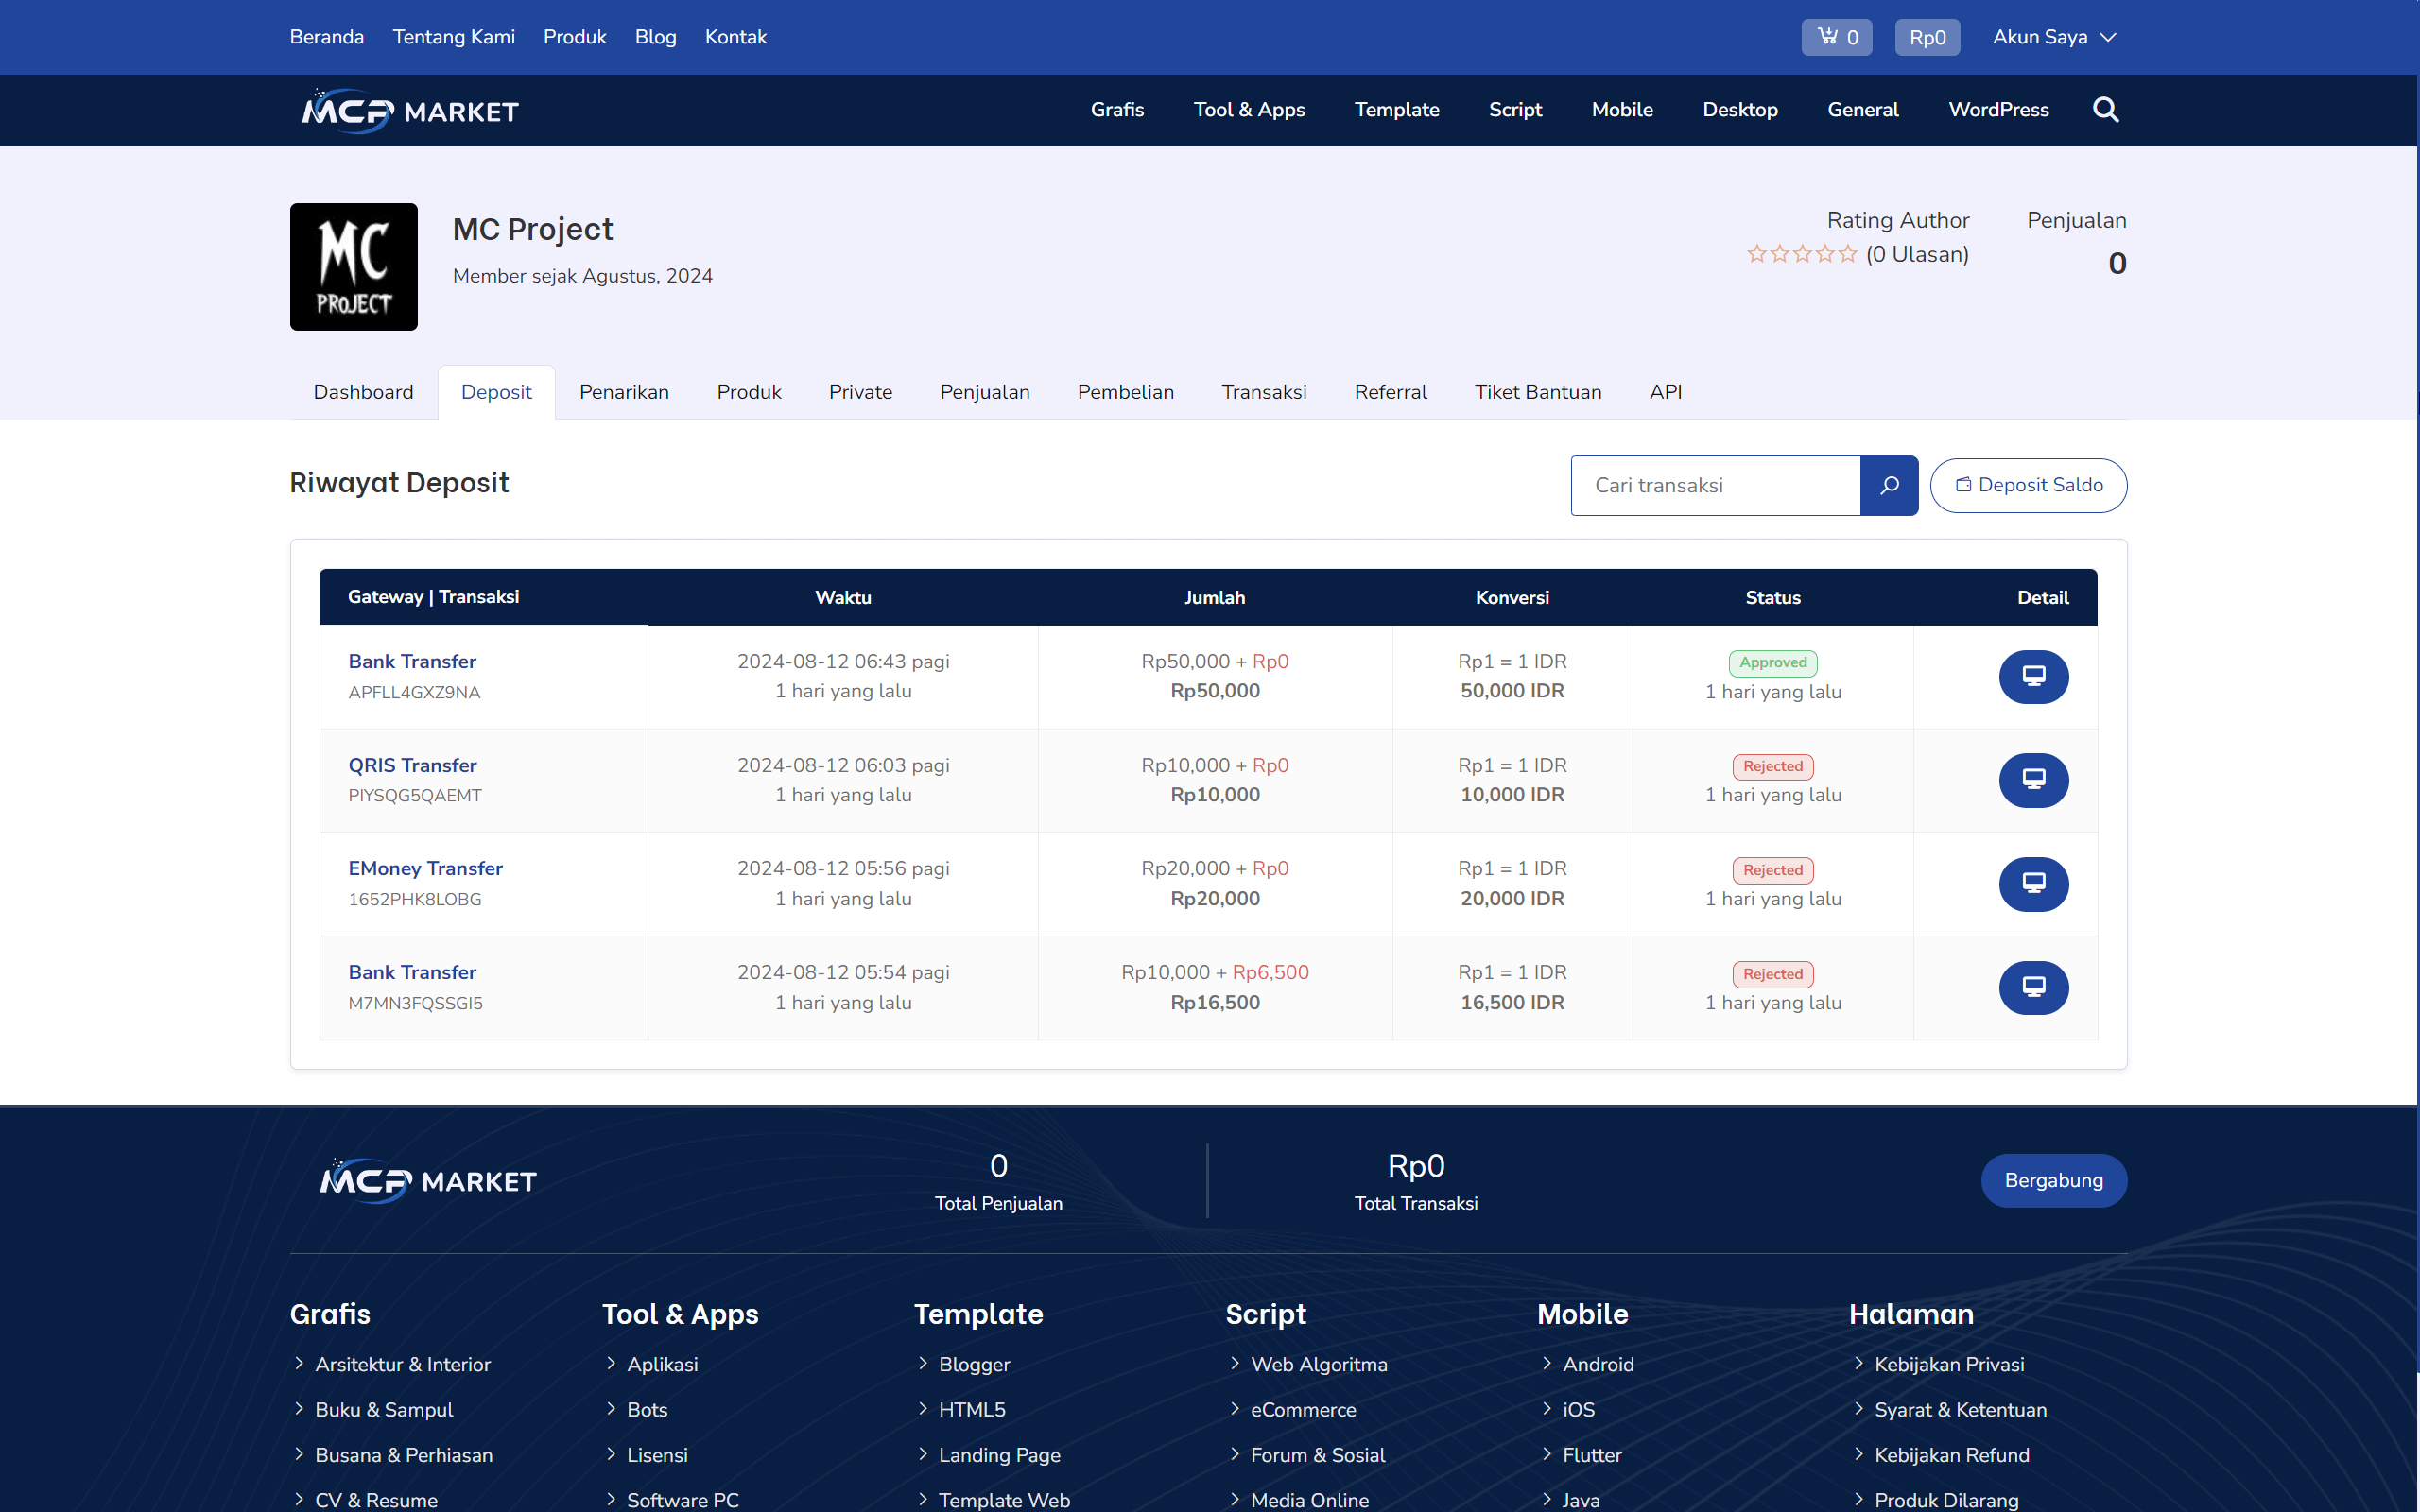Switch to the Penarikan tab
The height and width of the screenshot is (1512, 2420).
(624, 392)
